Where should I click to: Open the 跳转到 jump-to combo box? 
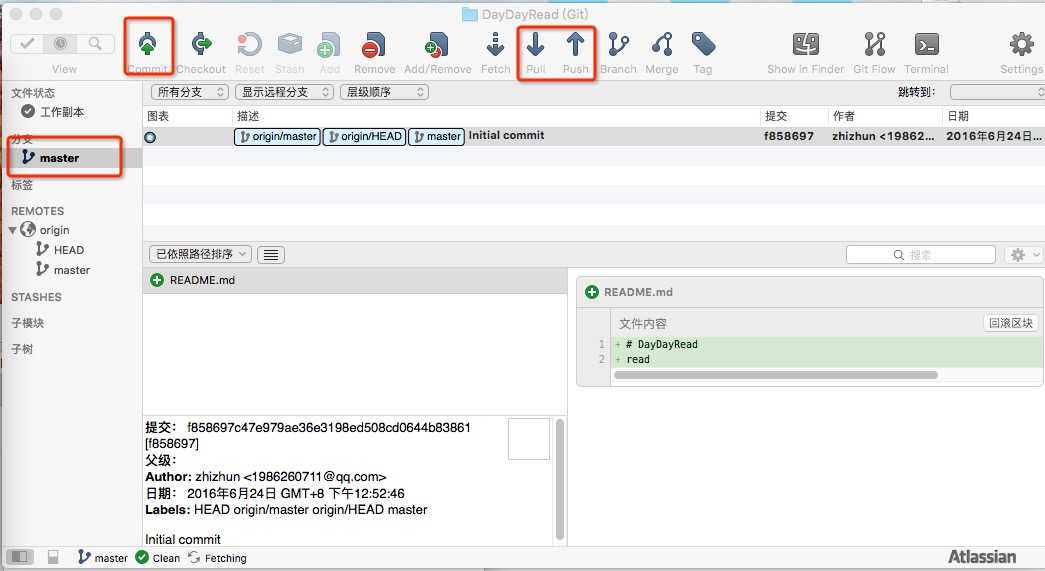tap(997, 92)
